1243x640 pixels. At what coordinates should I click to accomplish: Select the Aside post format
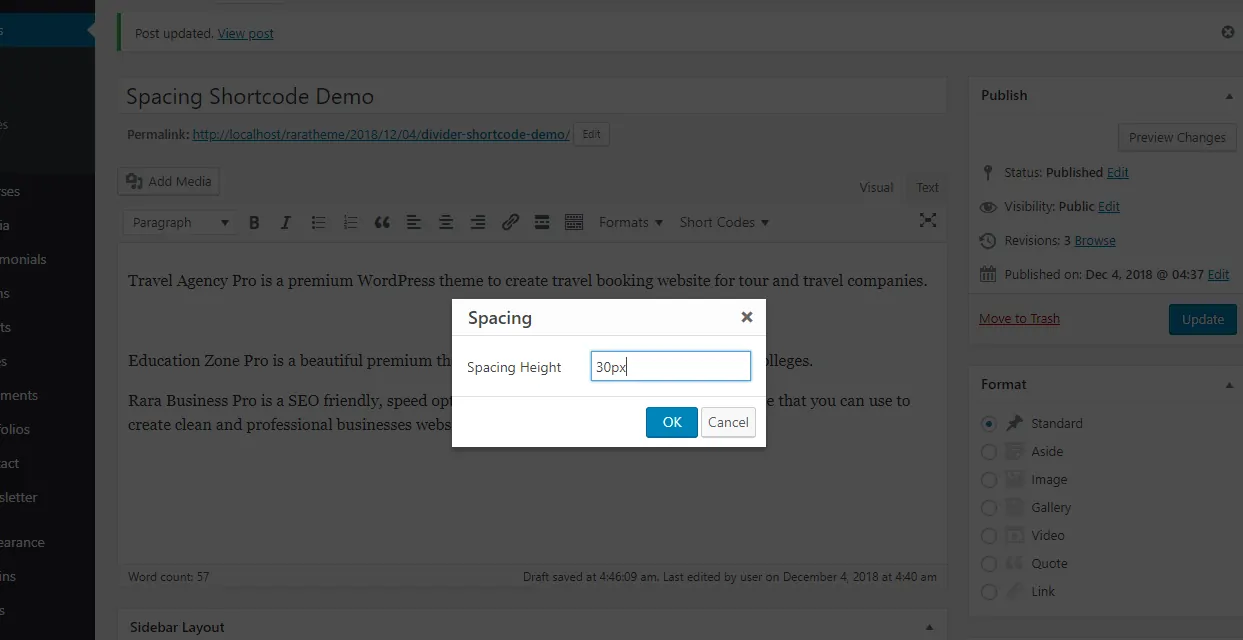point(989,451)
